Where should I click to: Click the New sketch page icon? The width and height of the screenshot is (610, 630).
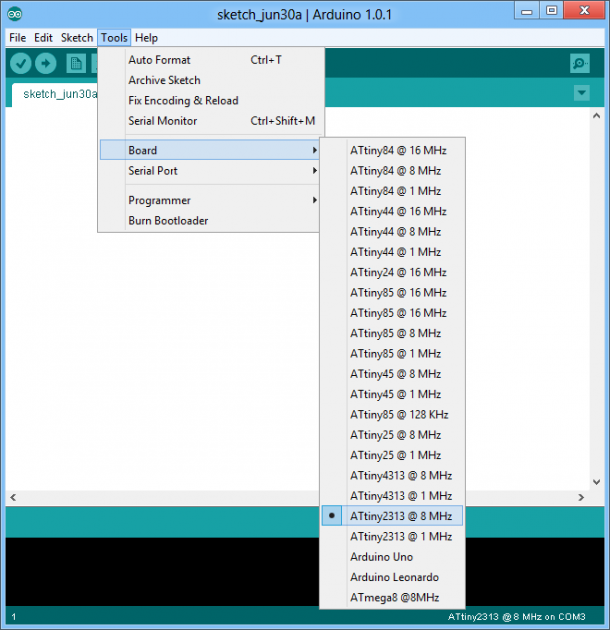[x=76, y=63]
